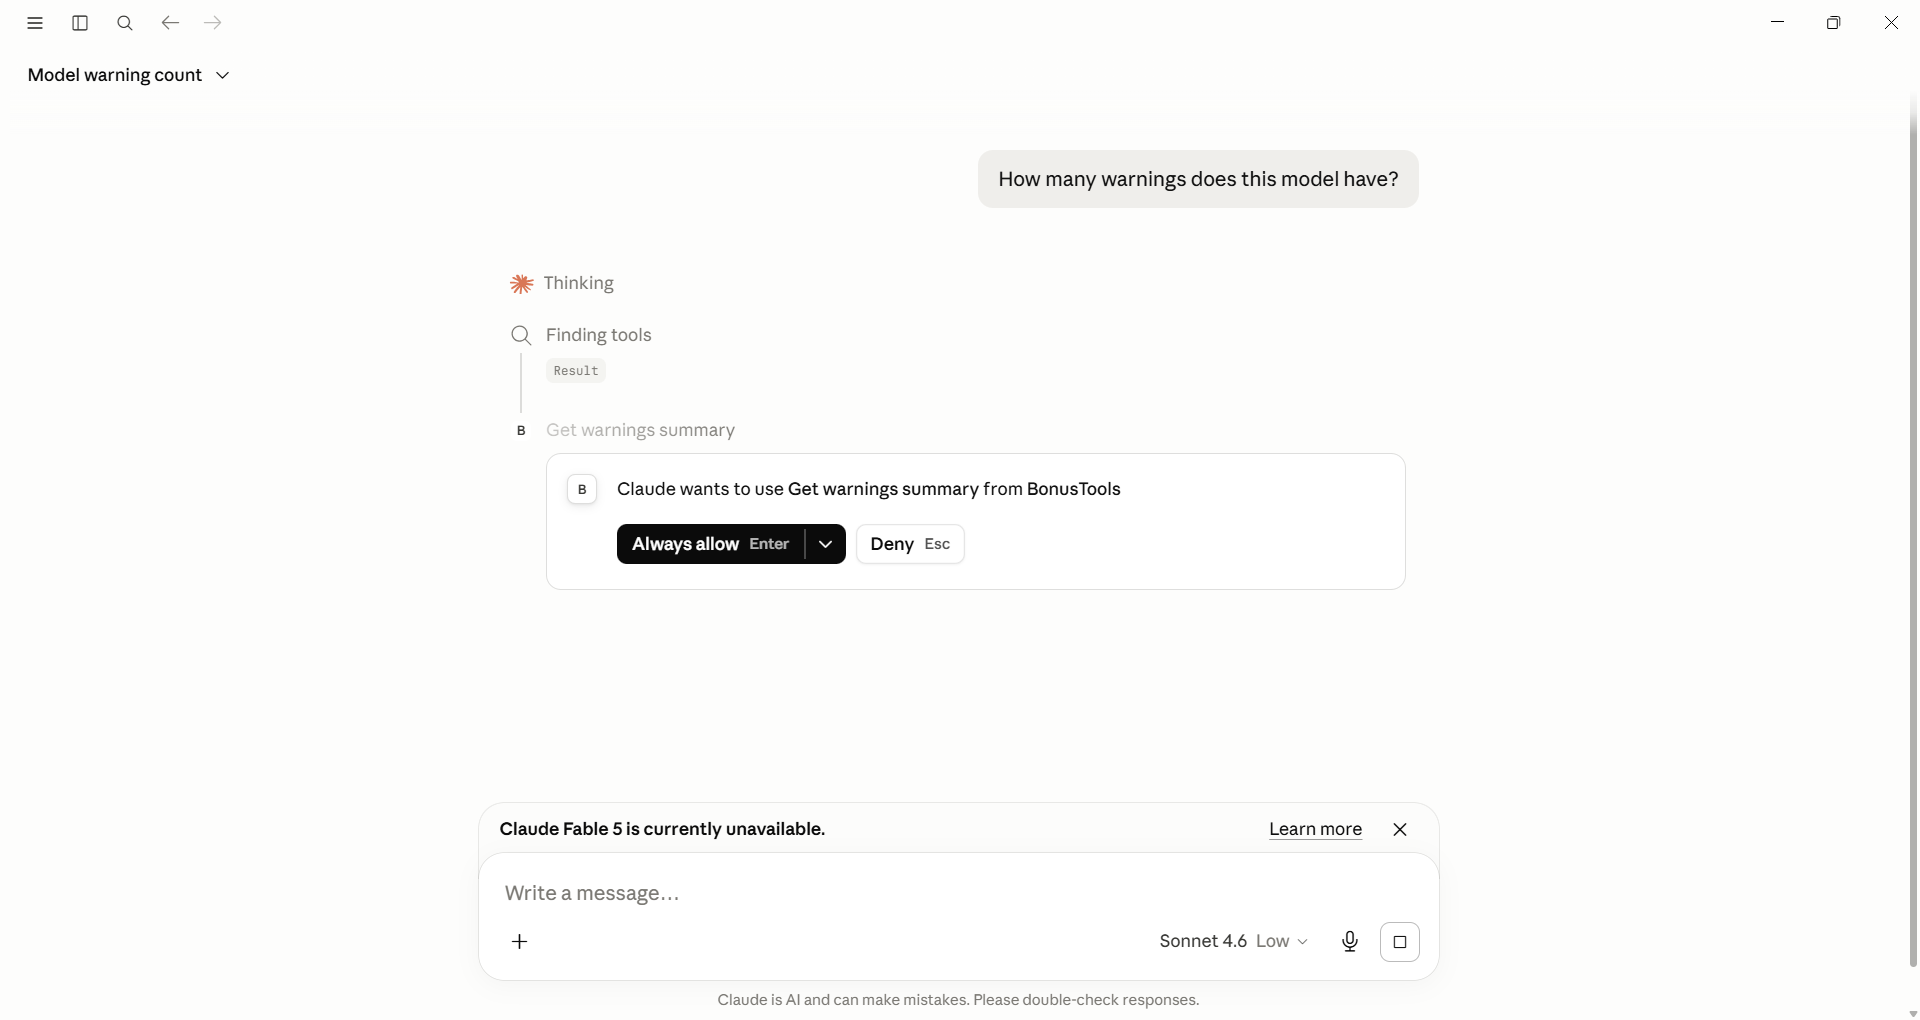Open the Always allow options chevron
Screen dimensions: 1920x1020
pyautogui.click(x=826, y=544)
